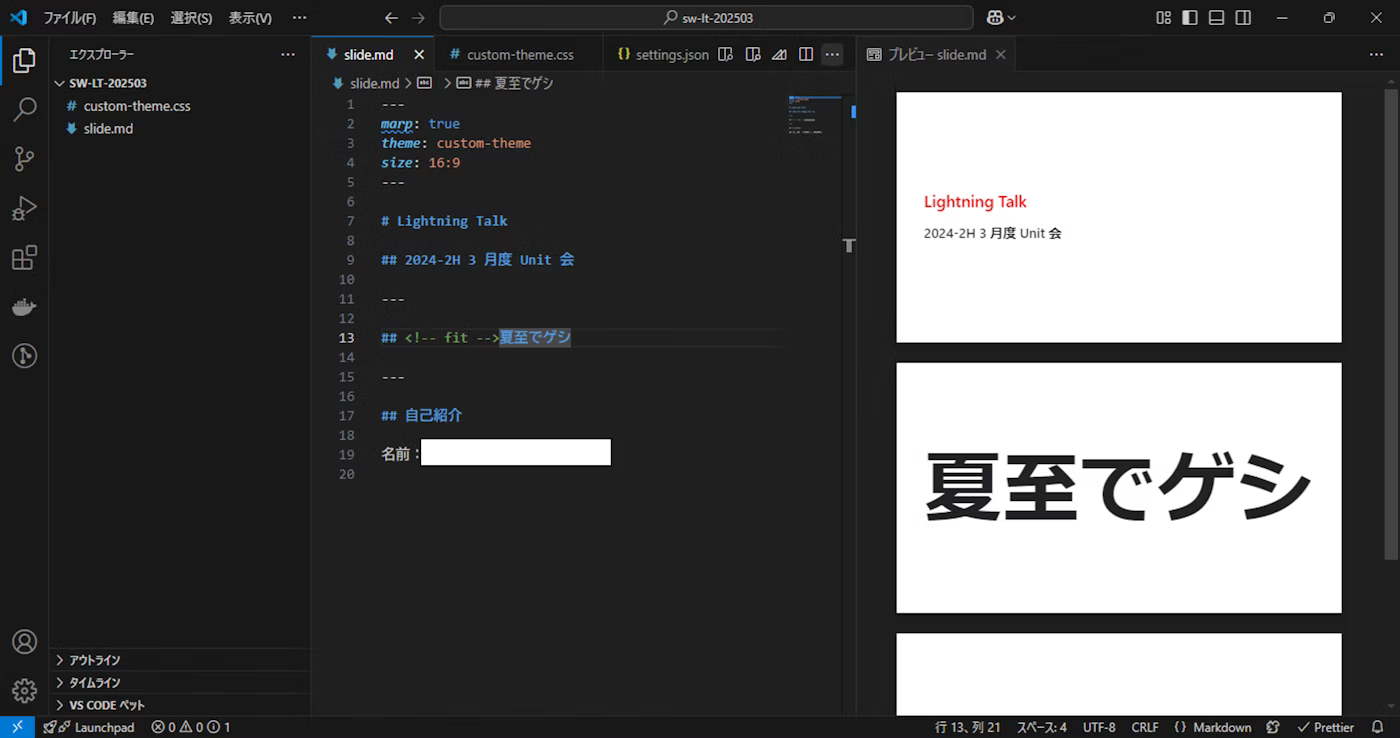Open customize layout button
The image size is (1400, 738).
[1163, 18]
